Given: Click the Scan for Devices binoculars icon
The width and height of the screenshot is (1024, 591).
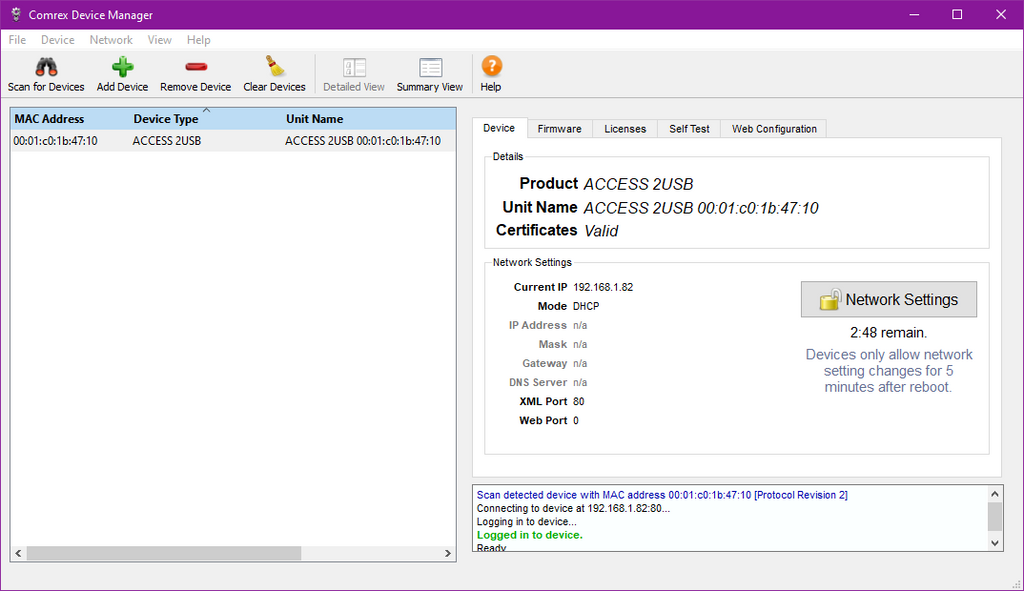Looking at the screenshot, I should coord(46,67).
